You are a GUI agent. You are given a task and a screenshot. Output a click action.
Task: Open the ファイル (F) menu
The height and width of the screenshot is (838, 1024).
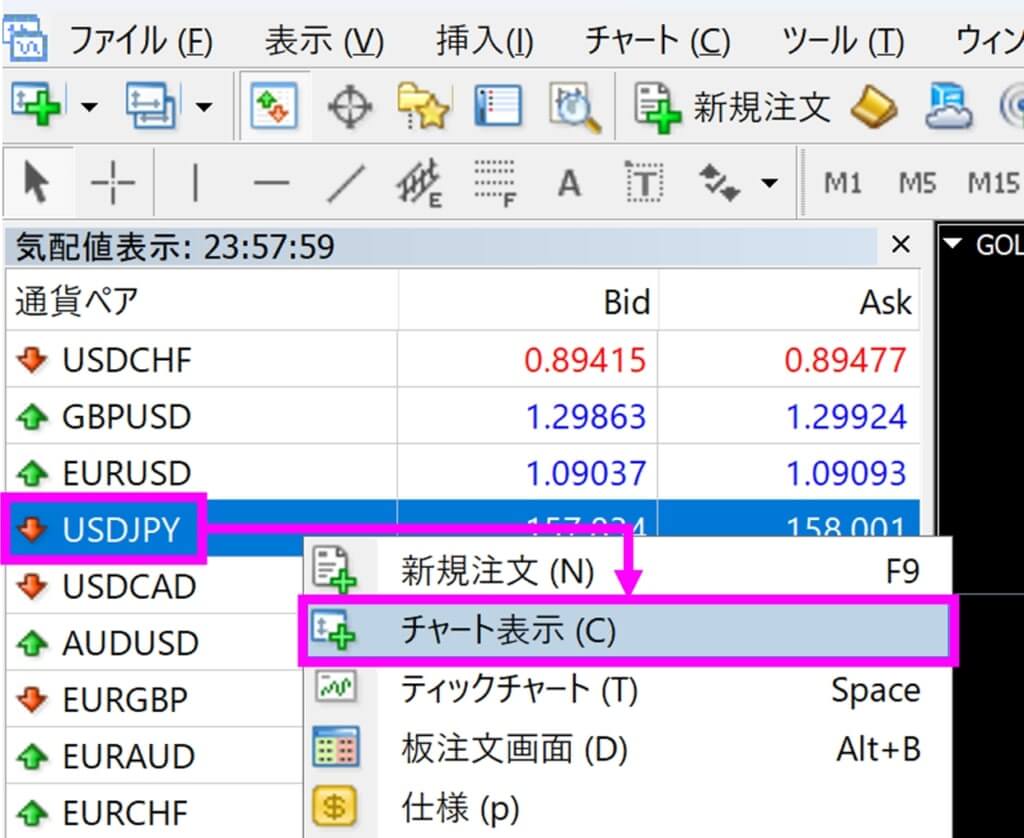click(x=141, y=41)
